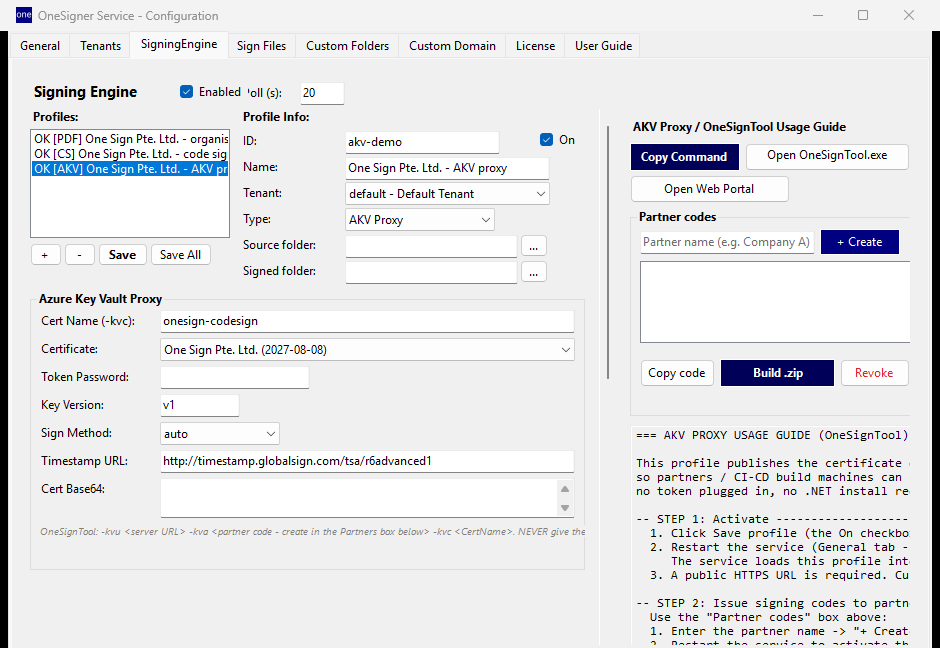Select the PDF One Sign profile row
The image size is (940, 648).
click(x=130, y=138)
